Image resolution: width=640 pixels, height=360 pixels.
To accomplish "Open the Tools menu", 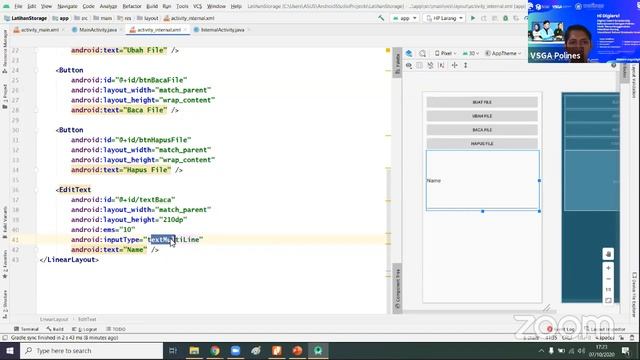I will click(x=182, y=6).
